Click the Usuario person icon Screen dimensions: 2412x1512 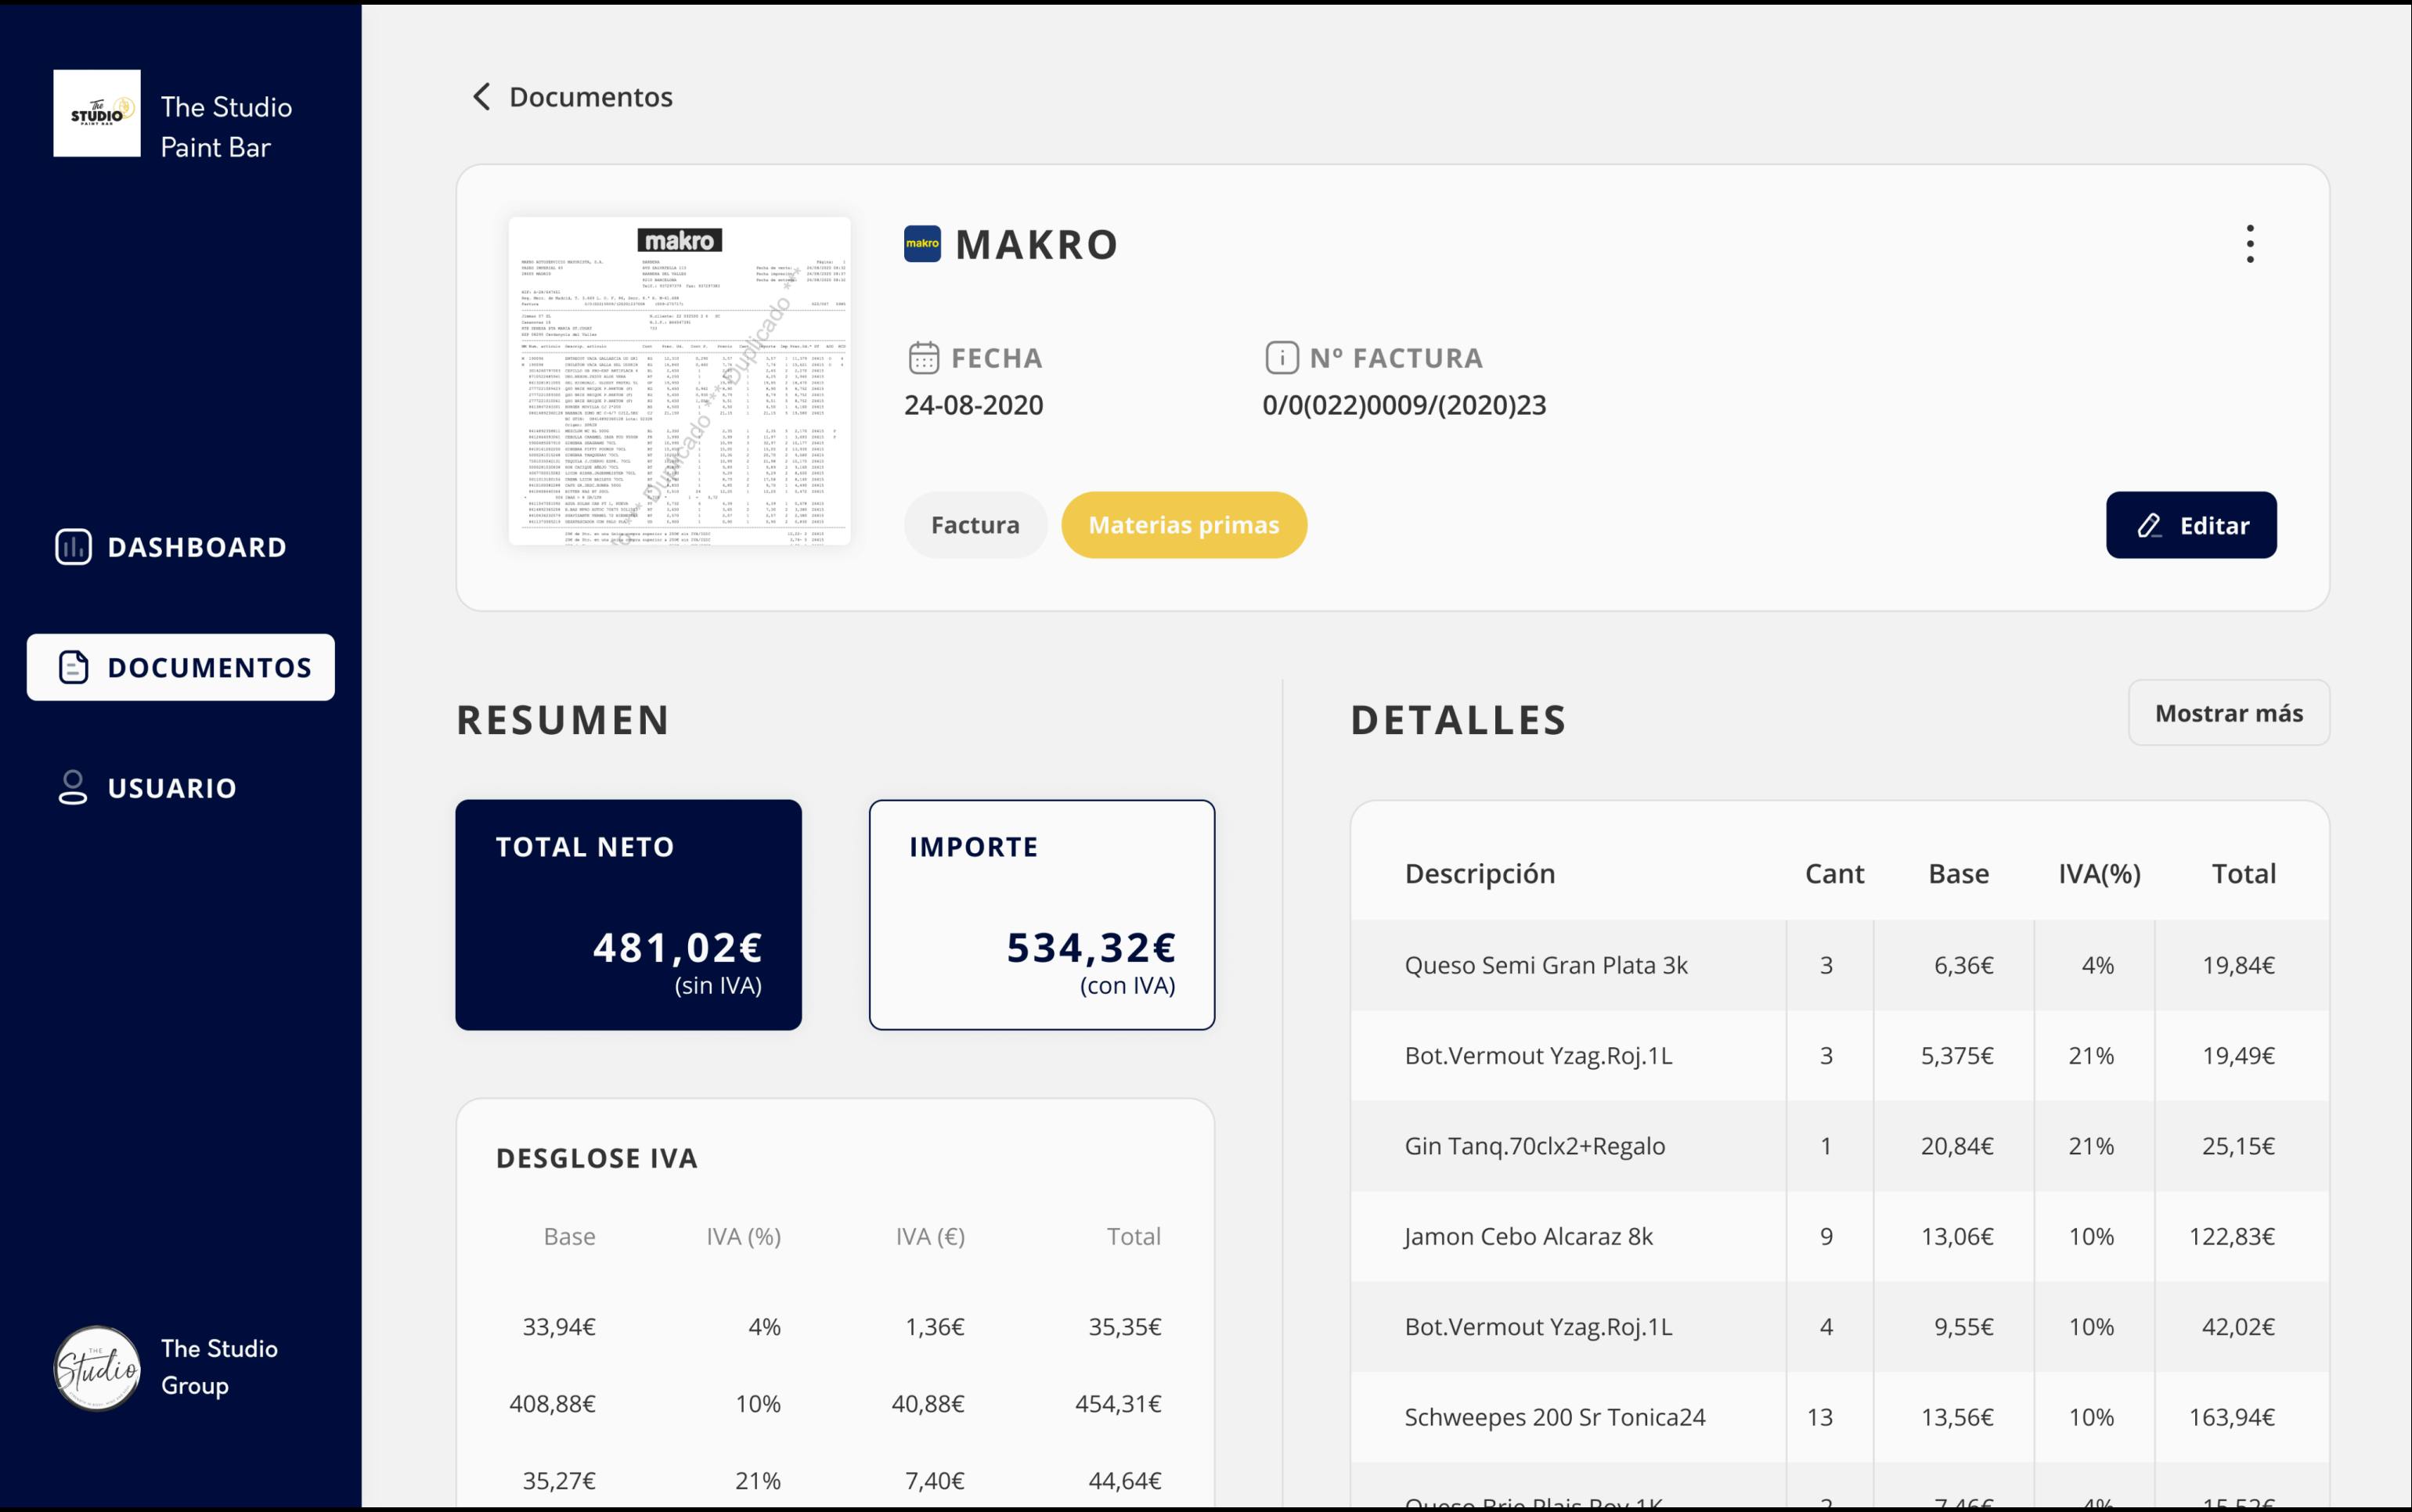point(72,787)
